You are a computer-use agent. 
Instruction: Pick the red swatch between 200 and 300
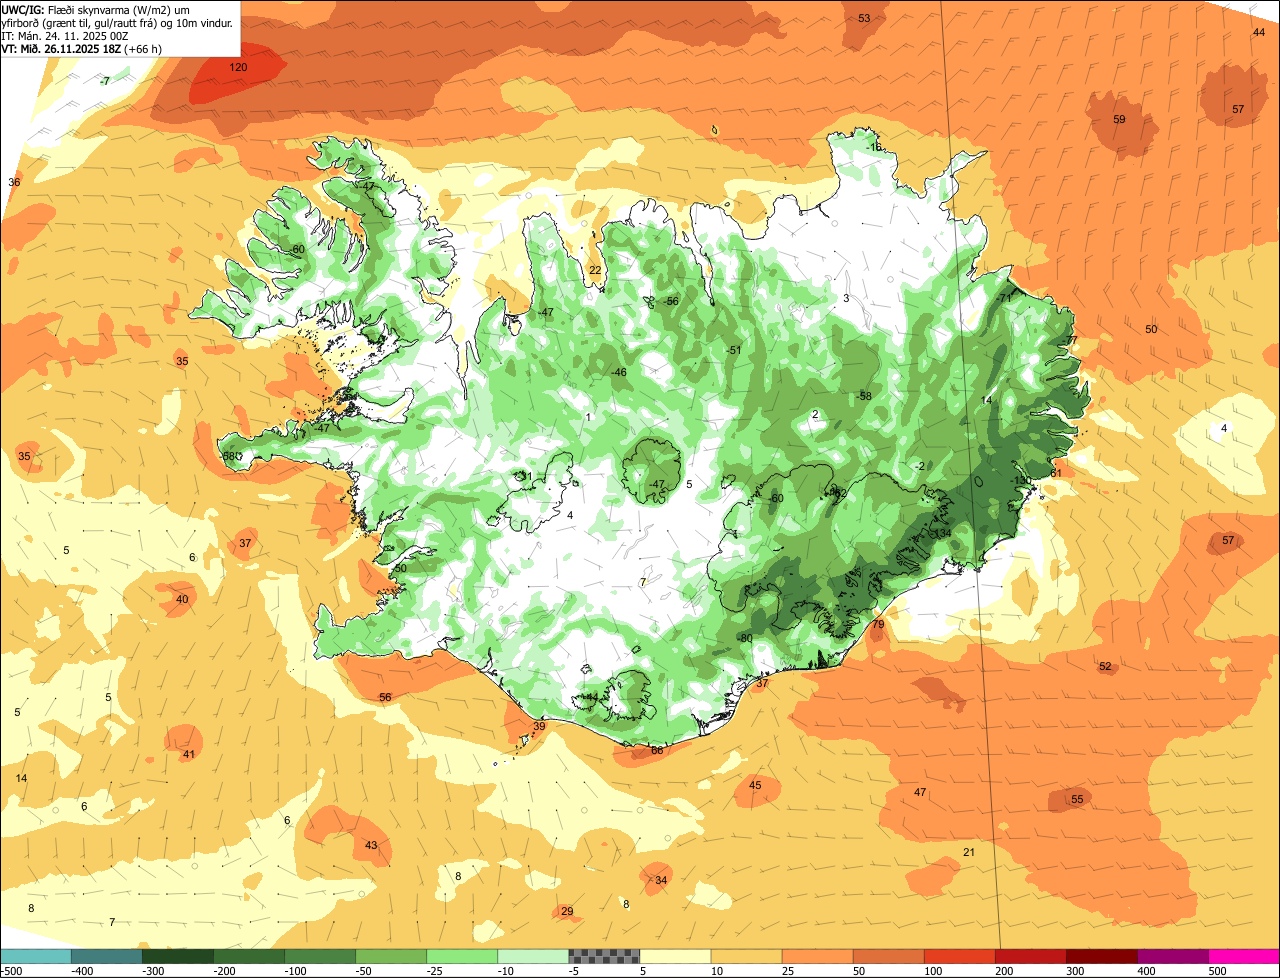(1029, 956)
